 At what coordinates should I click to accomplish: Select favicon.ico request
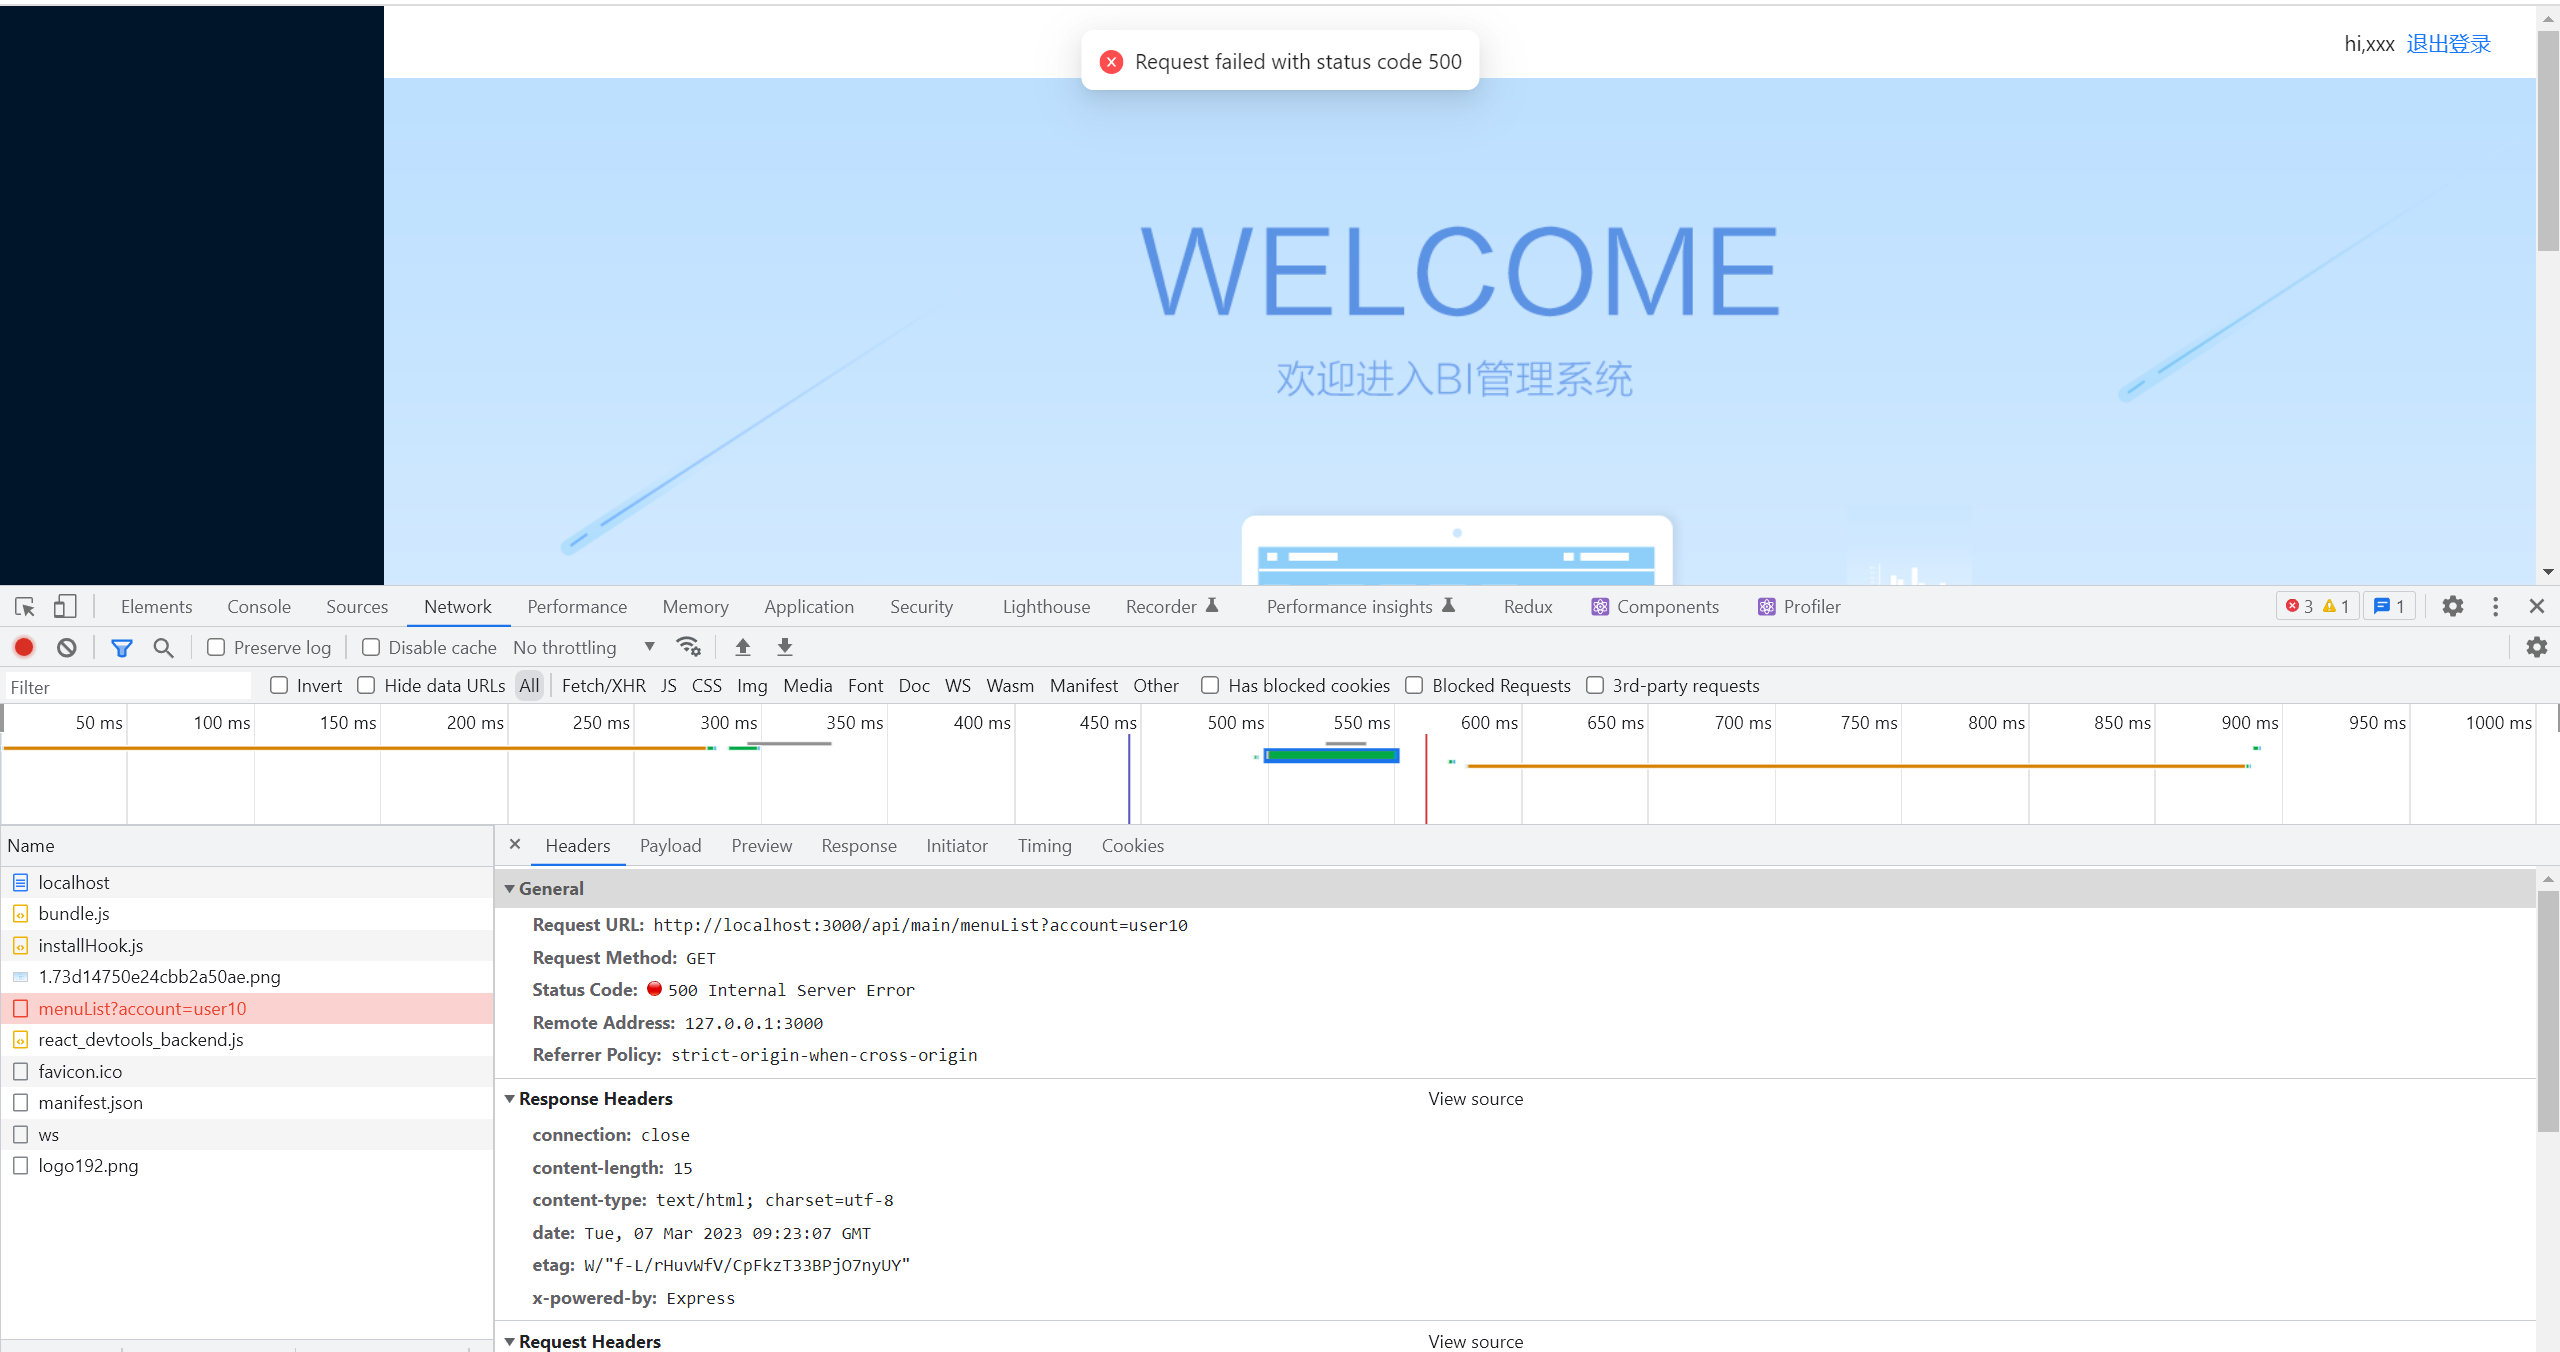(x=247, y=1071)
